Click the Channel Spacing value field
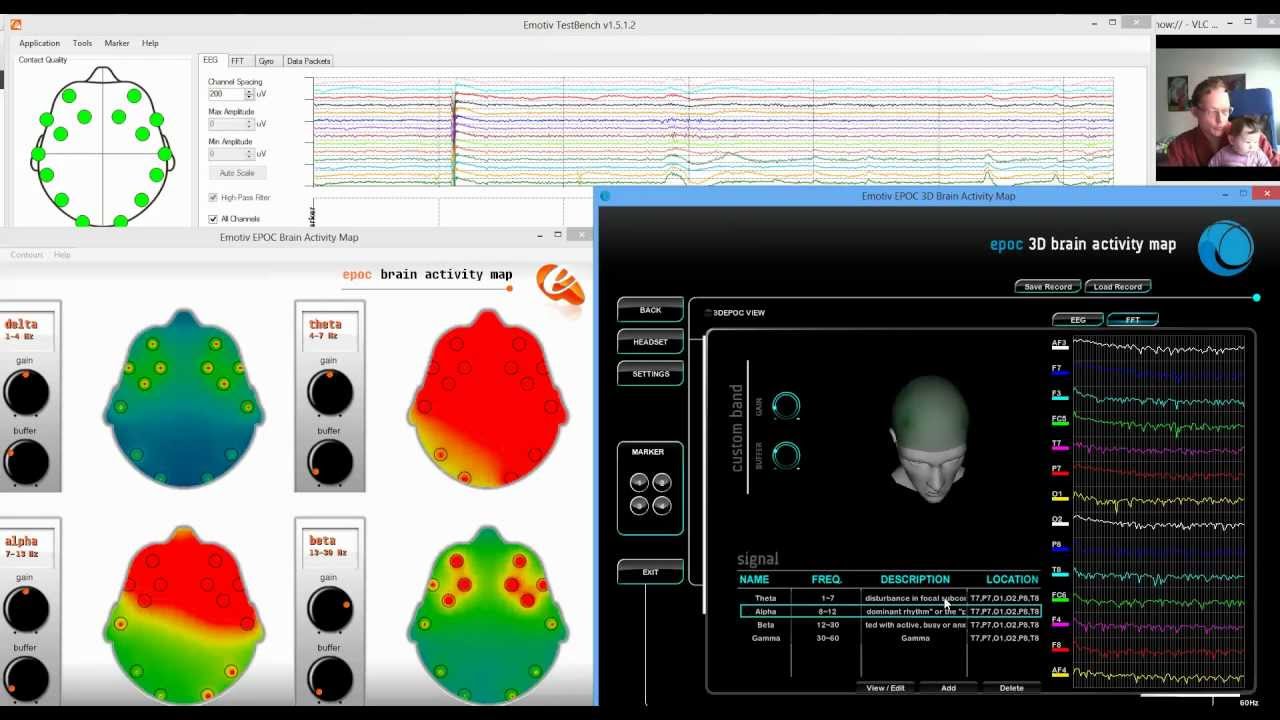This screenshot has height=720, width=1280. (226, 94)
